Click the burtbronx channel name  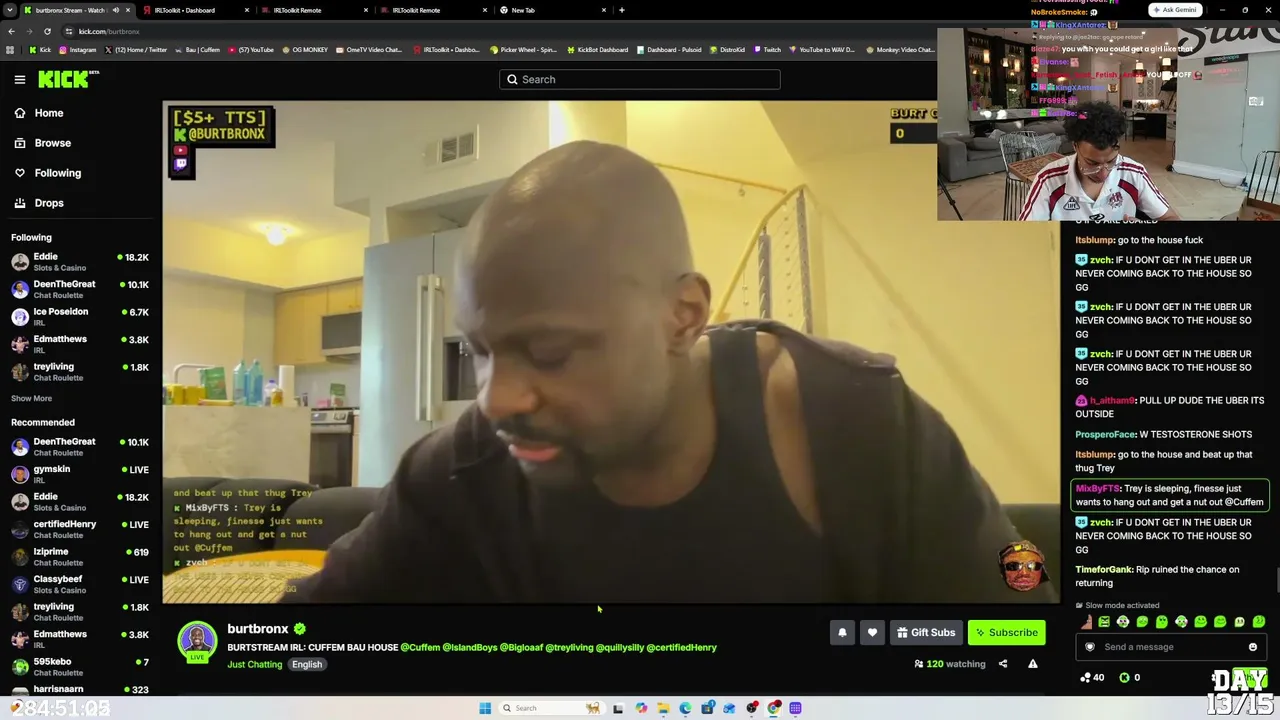click(258, 628)
